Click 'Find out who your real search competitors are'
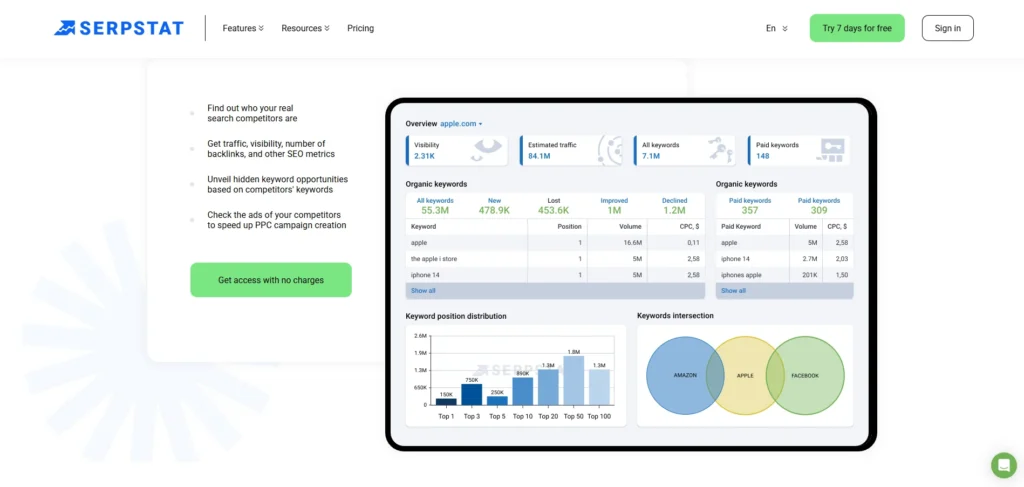1024x487 pixels. point(252,113)
